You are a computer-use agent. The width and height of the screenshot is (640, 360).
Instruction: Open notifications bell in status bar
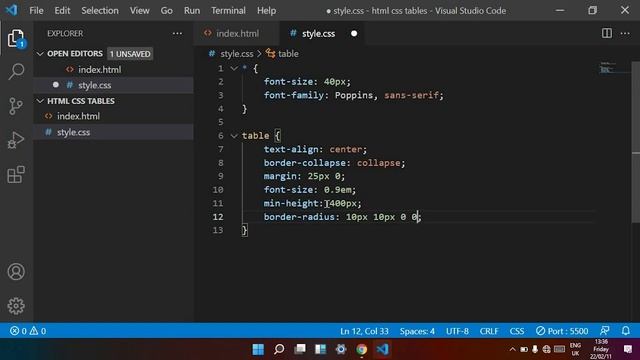pyautogui.click(x=625, y=331)
